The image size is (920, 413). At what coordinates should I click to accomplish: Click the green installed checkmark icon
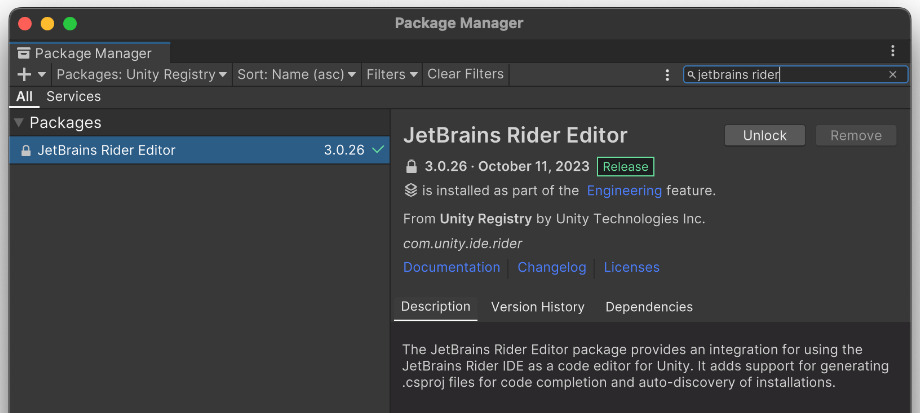pyautogui.click(x=378, y=150)
